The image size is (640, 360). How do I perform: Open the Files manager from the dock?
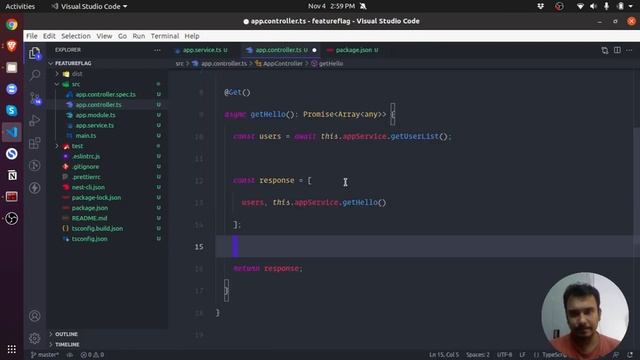tap(11, 67)
